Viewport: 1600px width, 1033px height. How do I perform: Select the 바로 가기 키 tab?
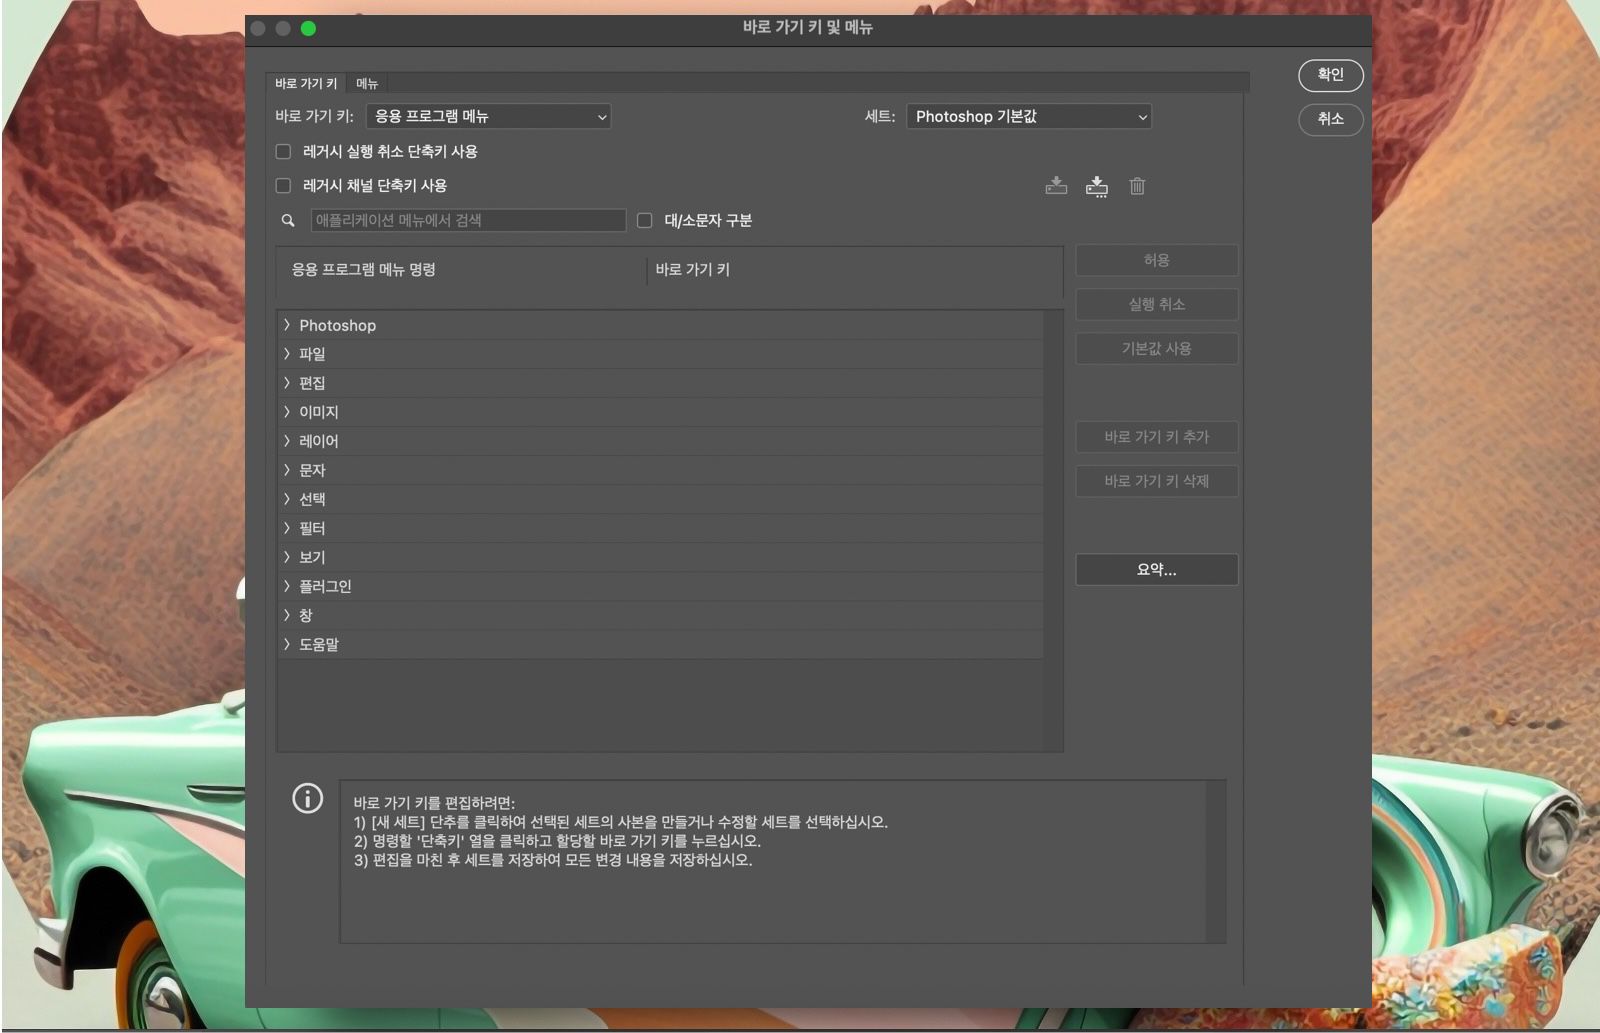305,83
